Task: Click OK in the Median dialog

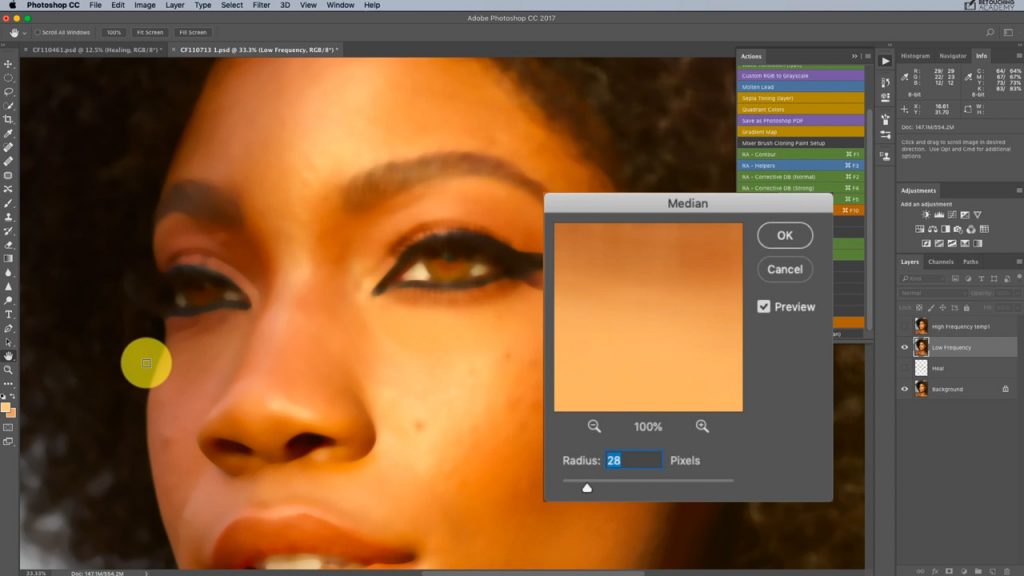Action: [784, 235]
